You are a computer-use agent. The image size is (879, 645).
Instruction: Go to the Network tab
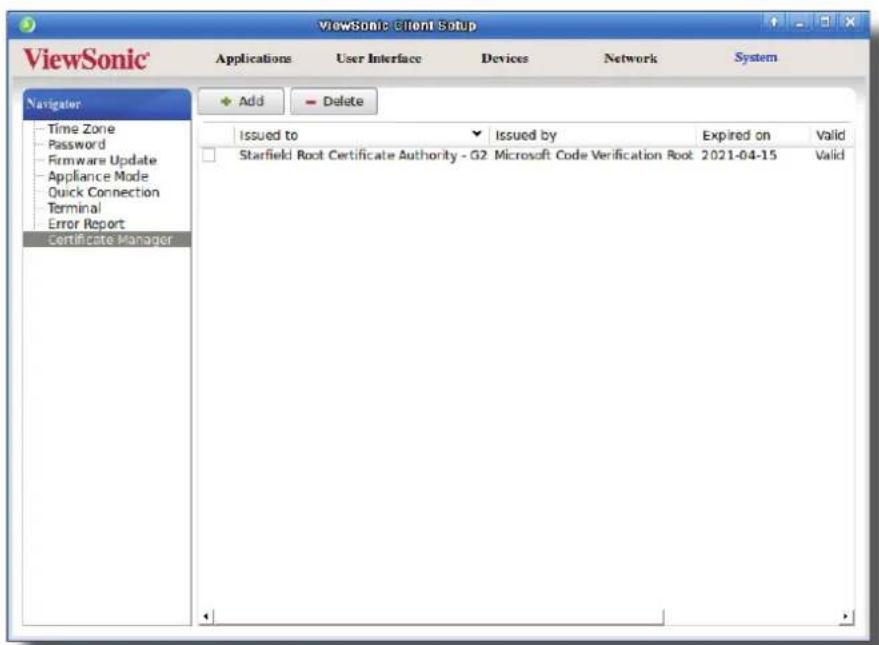click(631, 58)
